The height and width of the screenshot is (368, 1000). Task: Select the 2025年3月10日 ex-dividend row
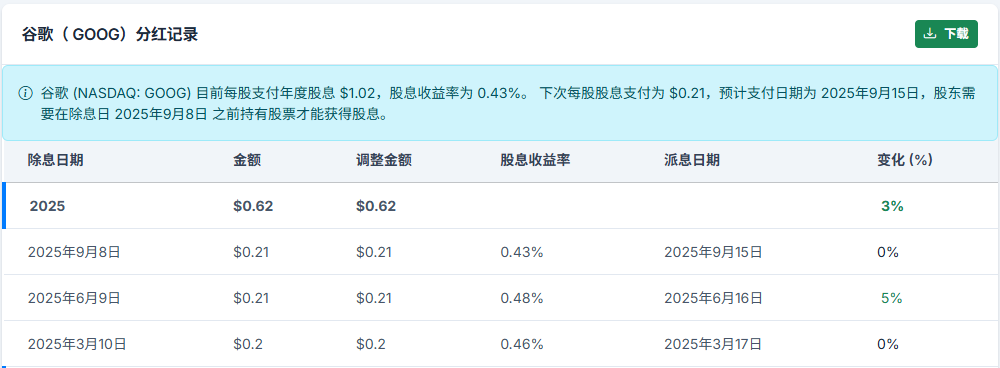coord(501,344)
